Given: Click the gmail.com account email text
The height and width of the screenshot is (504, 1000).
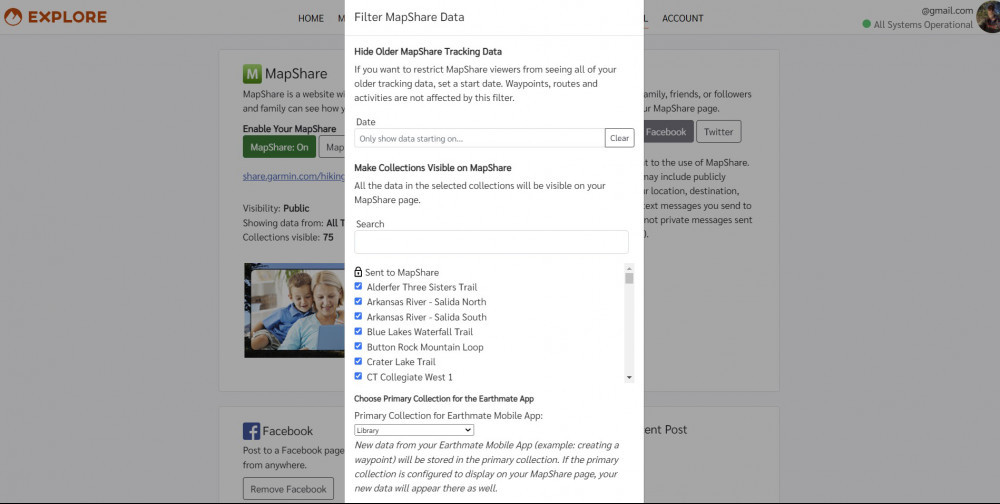Looking at the screenshot, I should (947, 10).
